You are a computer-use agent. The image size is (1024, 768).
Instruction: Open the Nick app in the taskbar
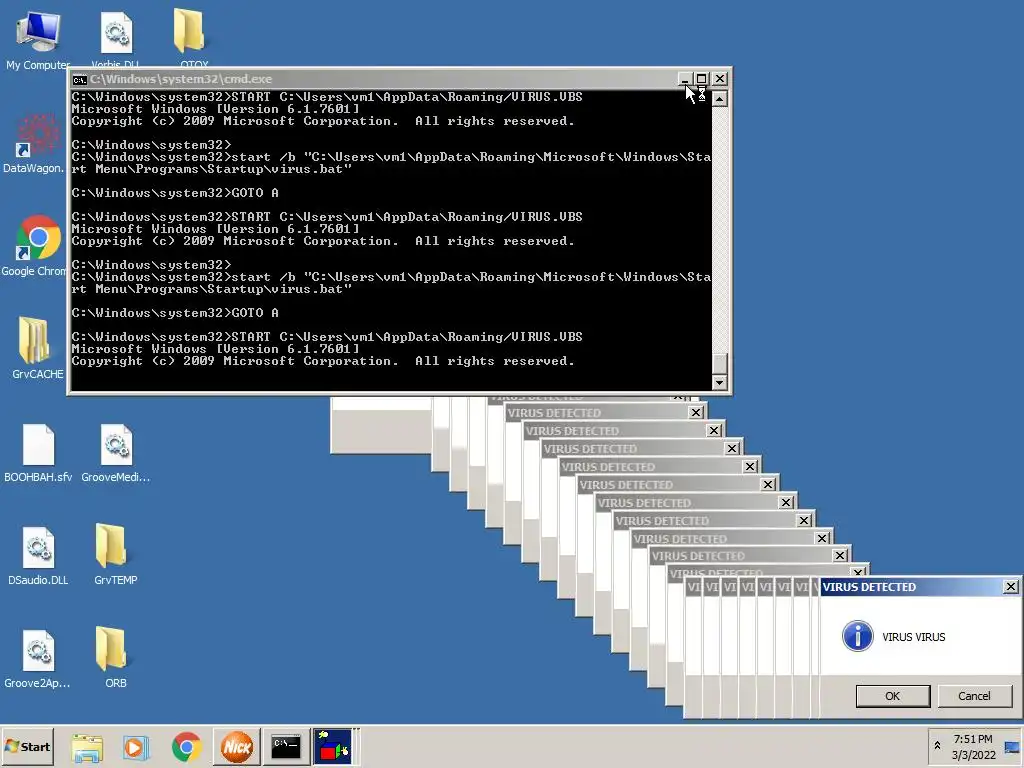[x=236, y=746]
